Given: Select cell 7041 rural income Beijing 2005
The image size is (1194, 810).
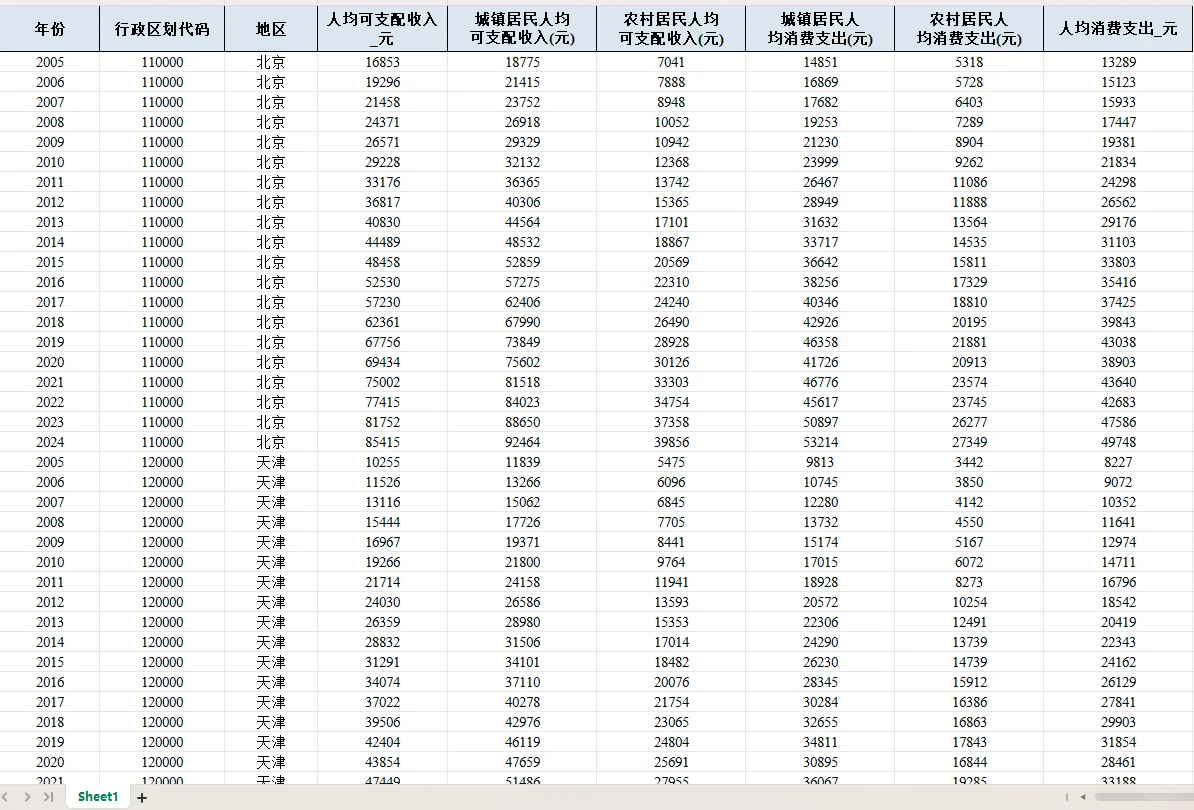Looking at the screenshot, I should [x=671, y=62].
